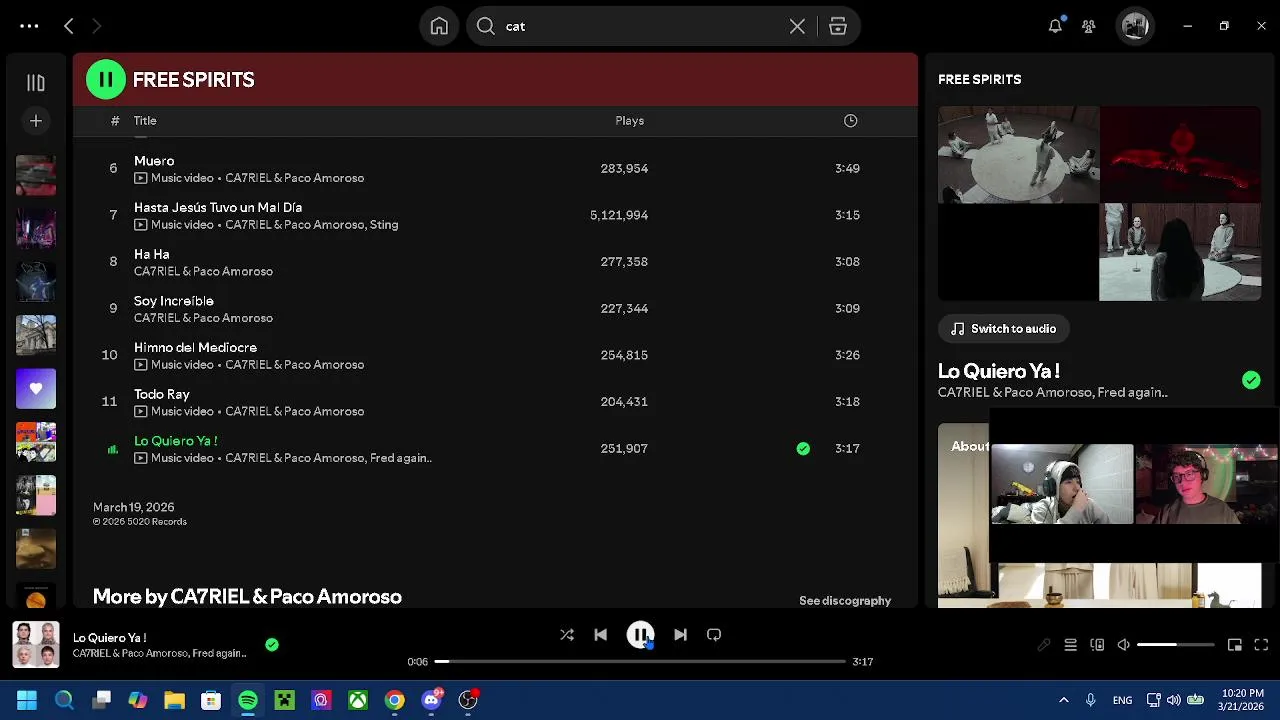
Task: Click the Lo Quiero Ya ! title in tracklist
Action: pyautogui.click(x=176, y=440)
